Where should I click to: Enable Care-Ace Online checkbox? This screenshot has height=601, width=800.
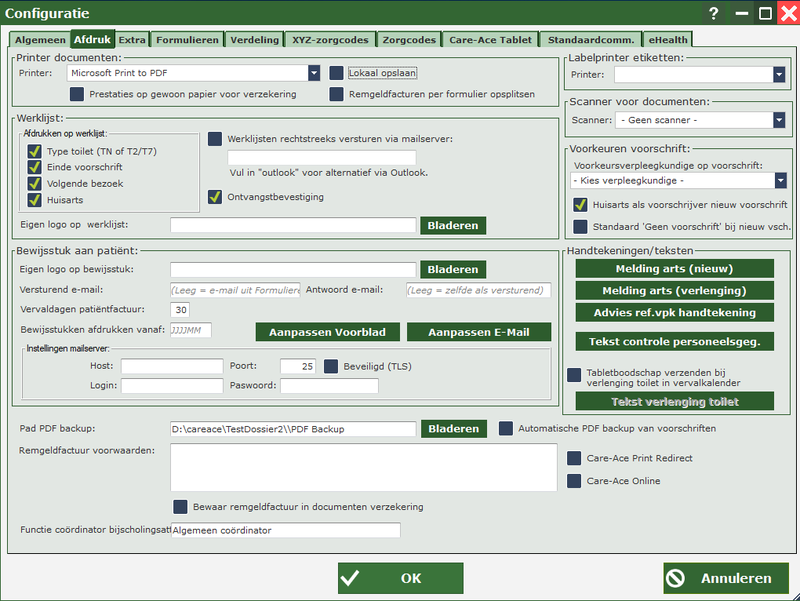coord(574,481)
